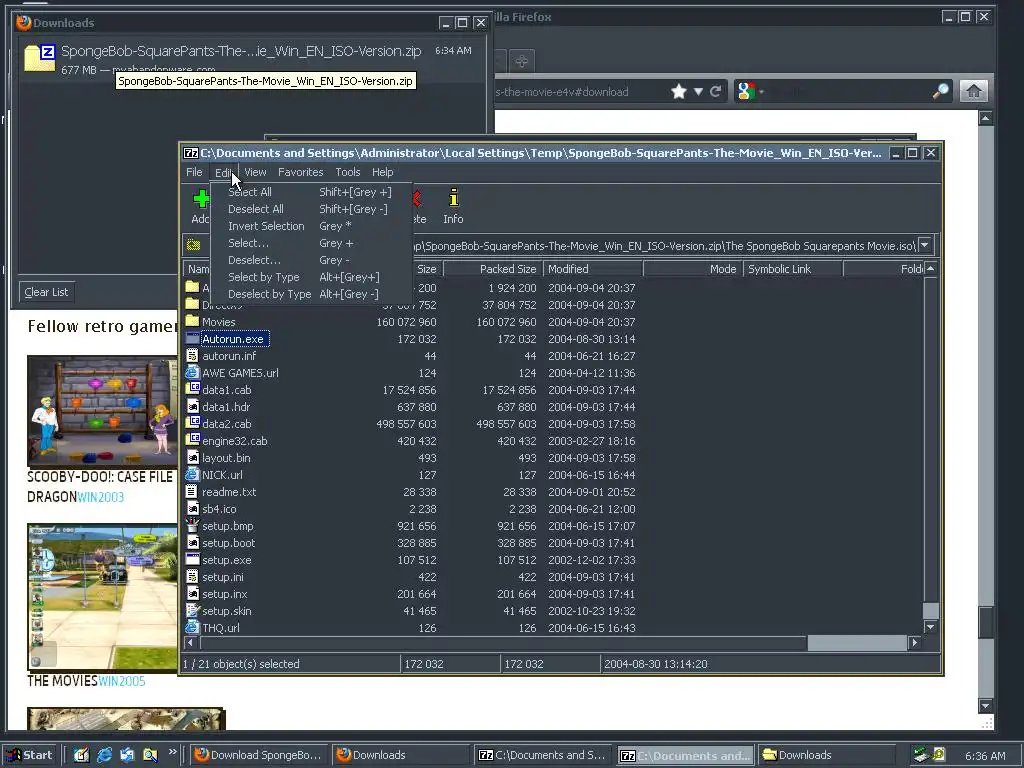The width and height of the screenshot is (1024, 768).
Task: Click the Firefox reload icon
Action: [716, 91]
